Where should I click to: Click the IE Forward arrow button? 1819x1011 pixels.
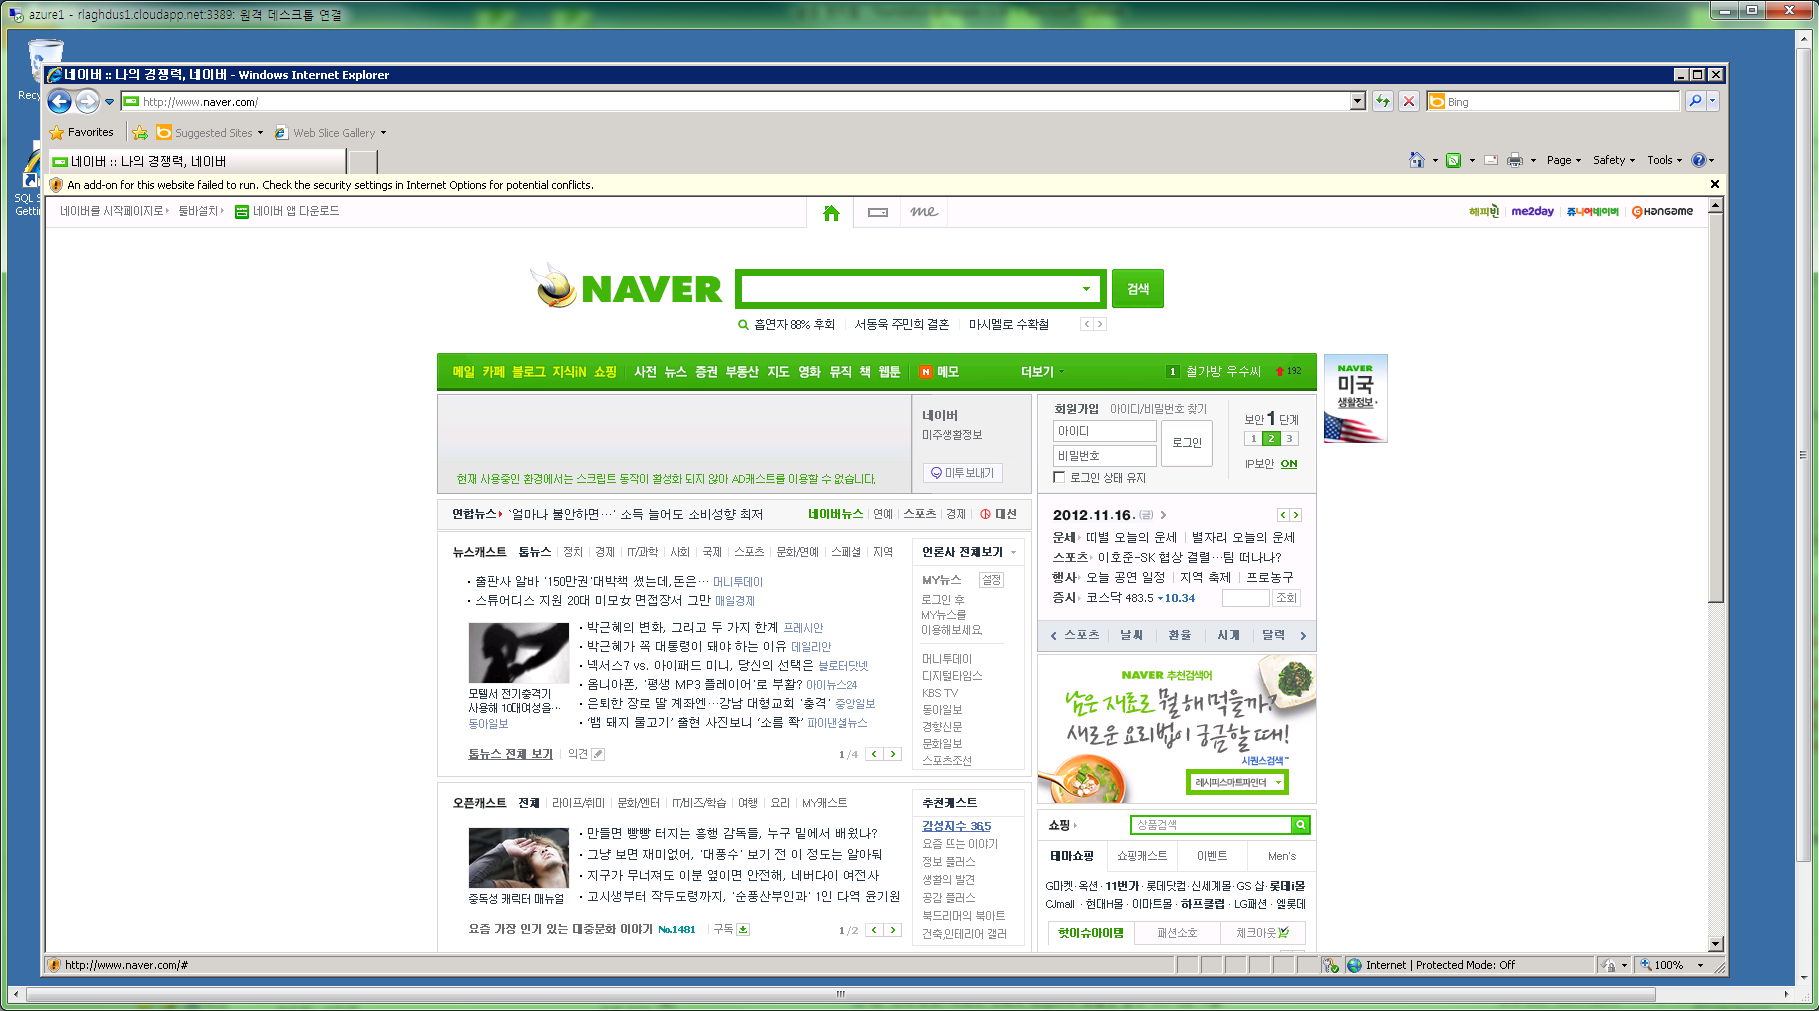88,101
